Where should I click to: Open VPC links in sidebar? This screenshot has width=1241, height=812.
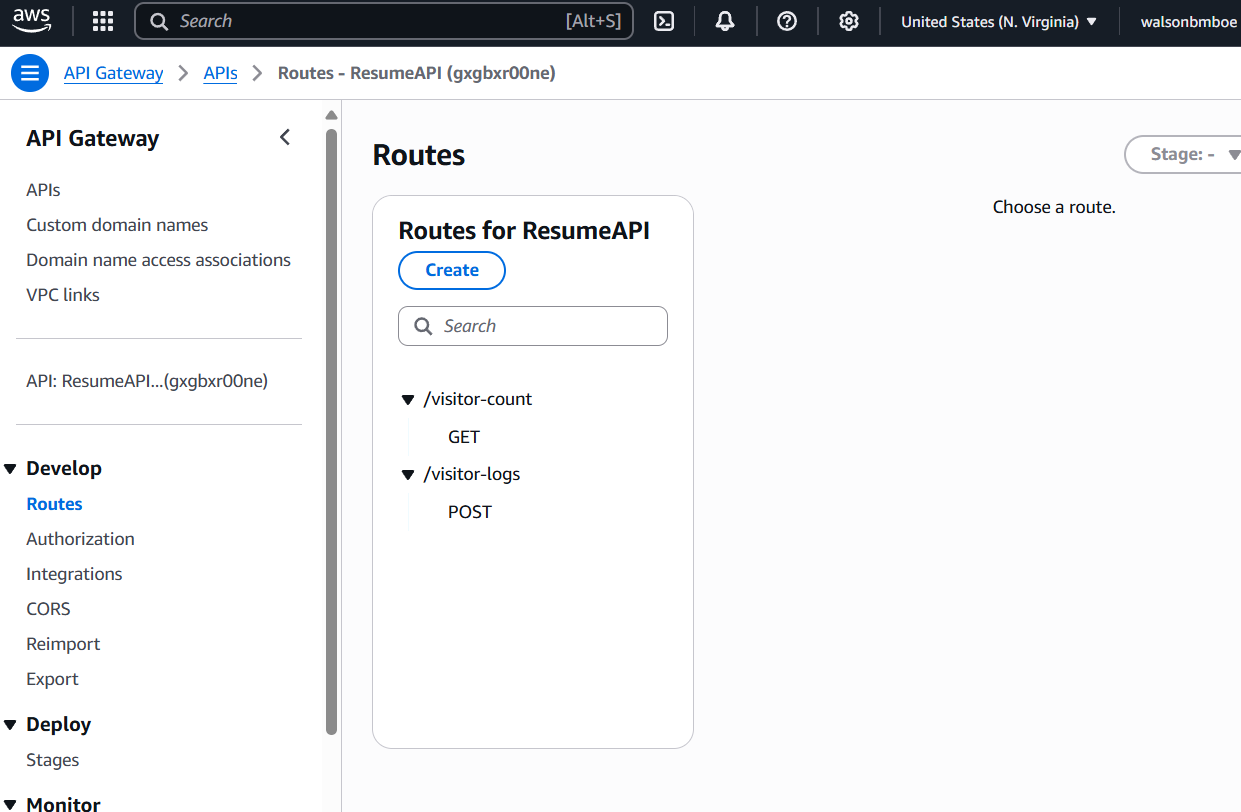pyautogui.click(x=63, y=295)
